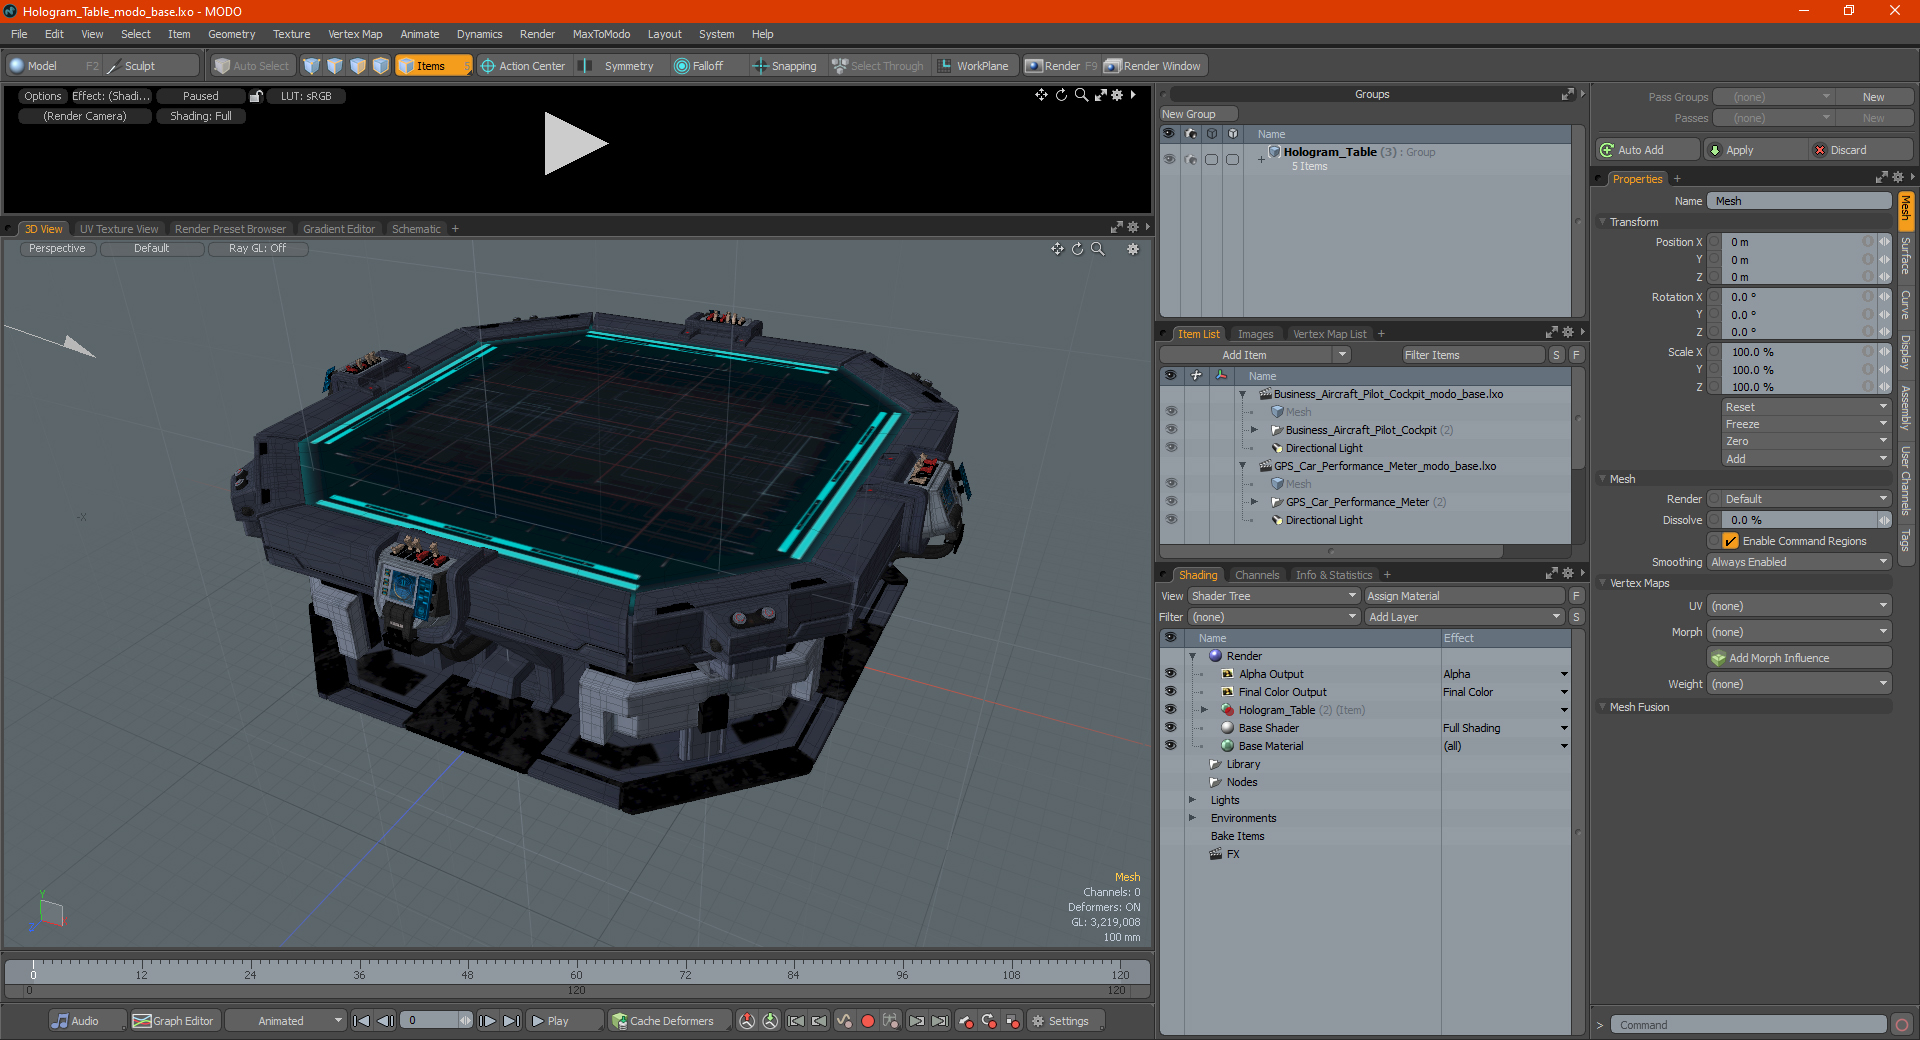Select Polygons selection mode icon
This screenshot has width=1920, height=1040.
pyautogui.click(x=358, y=66)
